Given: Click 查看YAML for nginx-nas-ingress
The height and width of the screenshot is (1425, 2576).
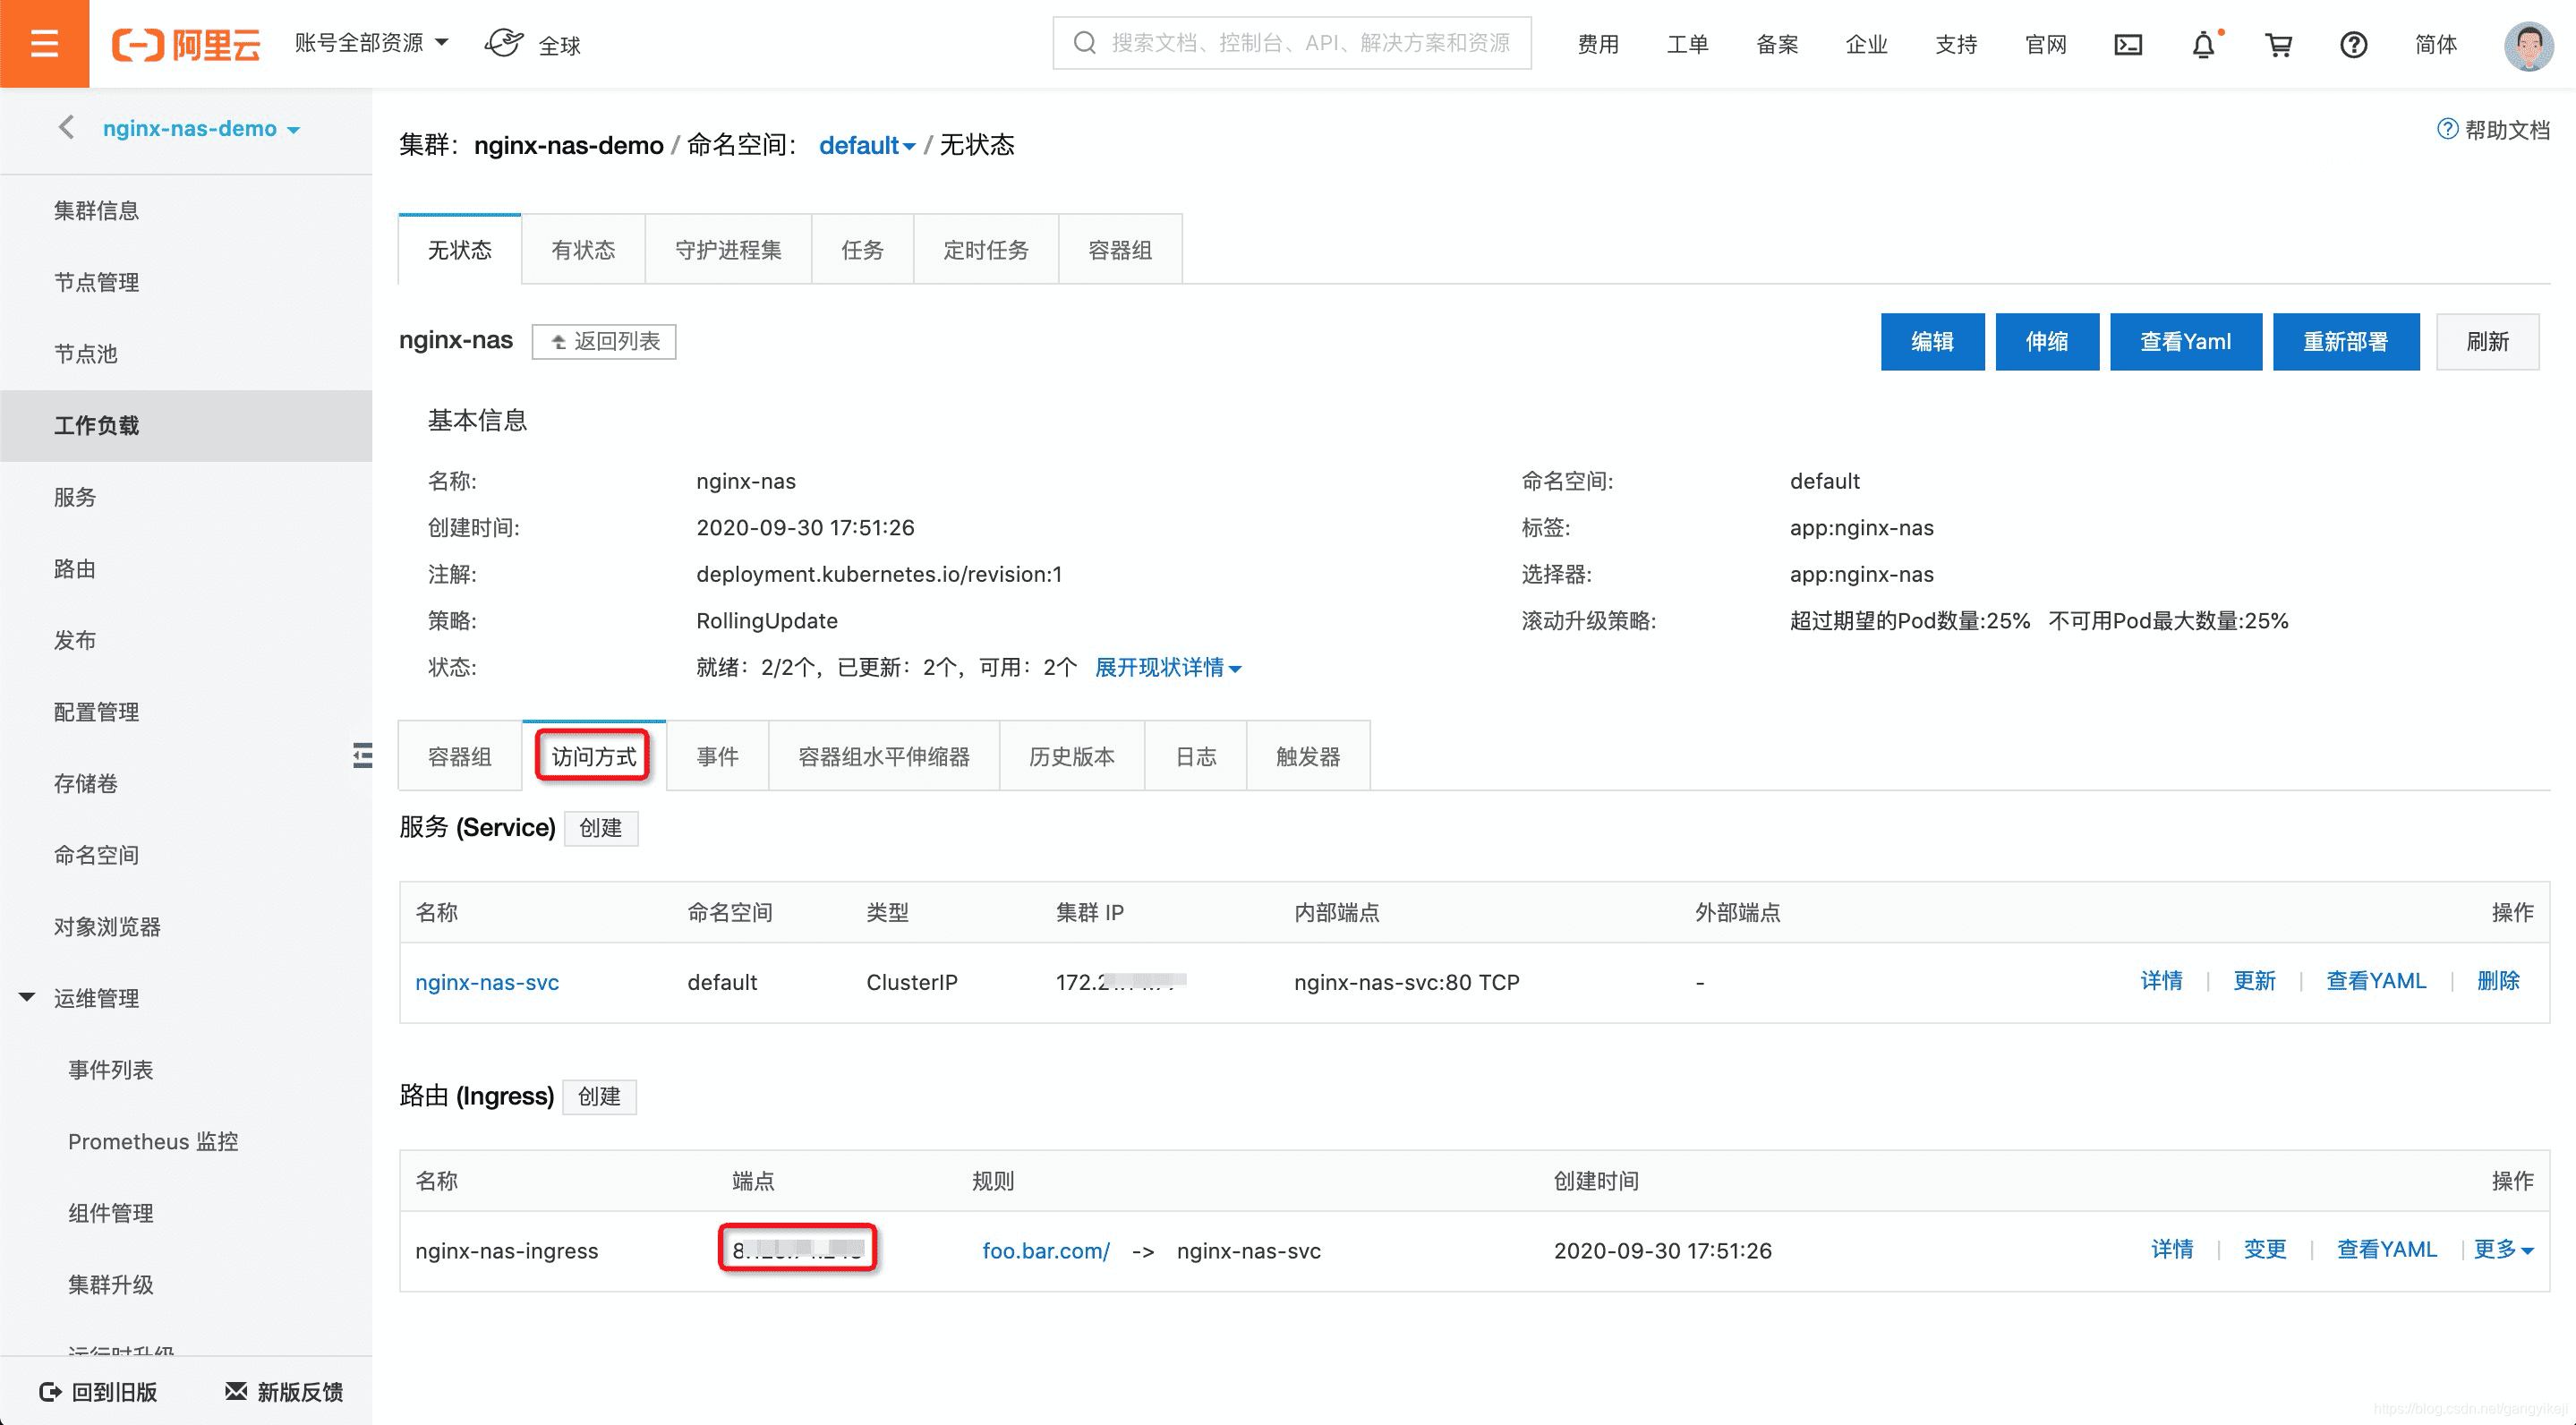Looking at the screenshot, I should [2387, 1249].
